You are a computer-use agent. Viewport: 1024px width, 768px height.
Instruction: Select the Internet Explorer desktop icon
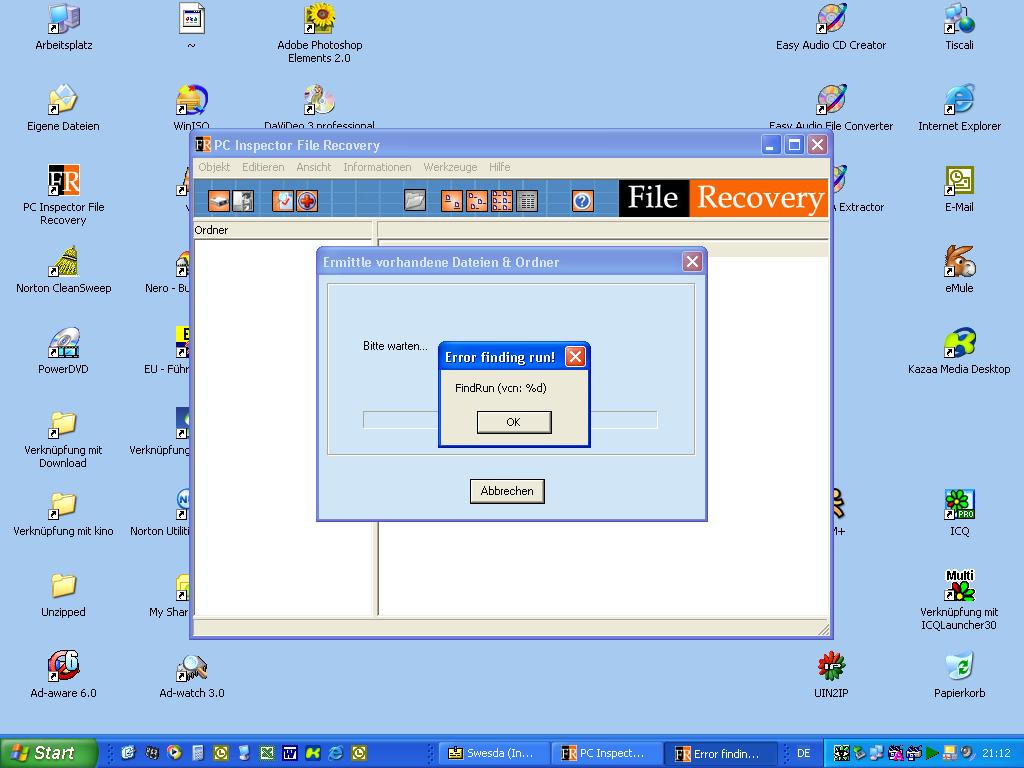point(959,109)
